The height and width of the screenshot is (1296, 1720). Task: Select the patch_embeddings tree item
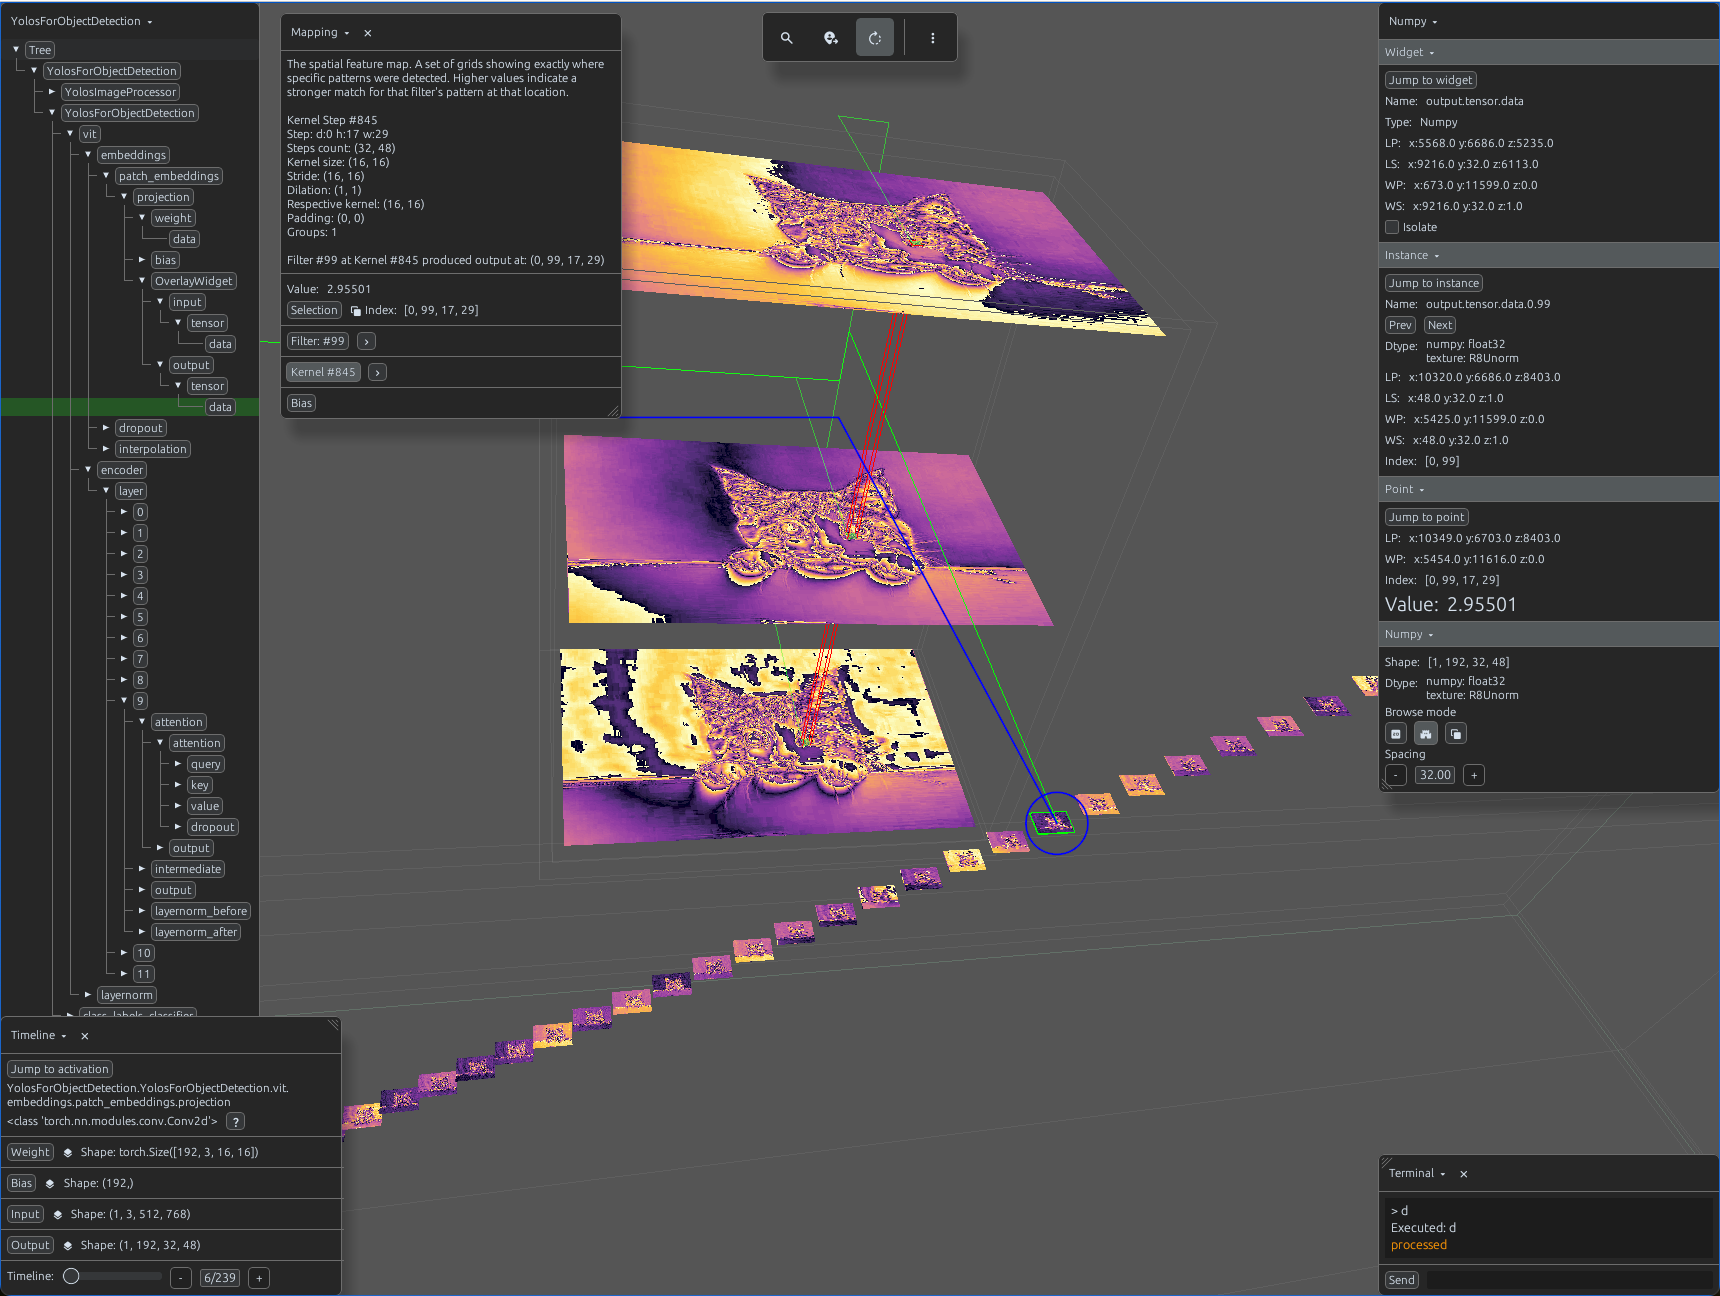(168, 176)
